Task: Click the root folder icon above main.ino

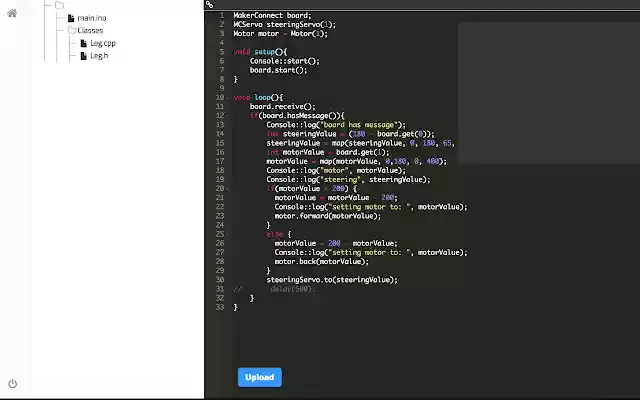Action: click(60, 5)
